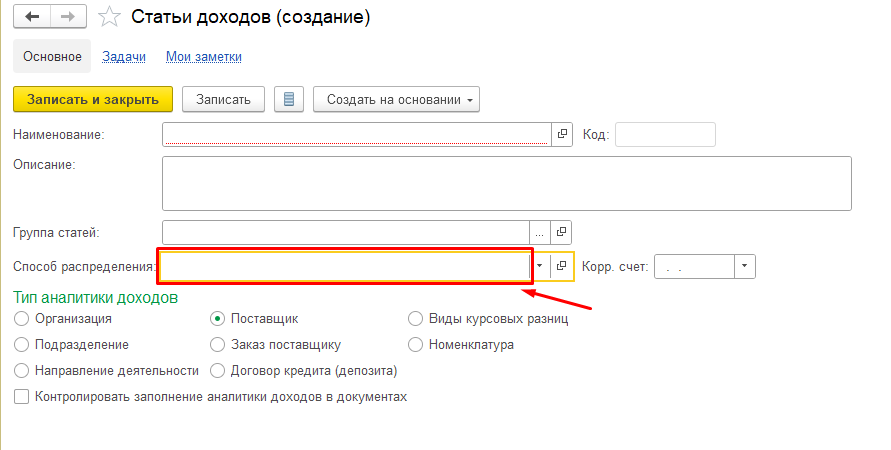The height and width of the screenshot is (450, 891).
Task: Switch to the Основное tab
Action: tap(52, 56)
